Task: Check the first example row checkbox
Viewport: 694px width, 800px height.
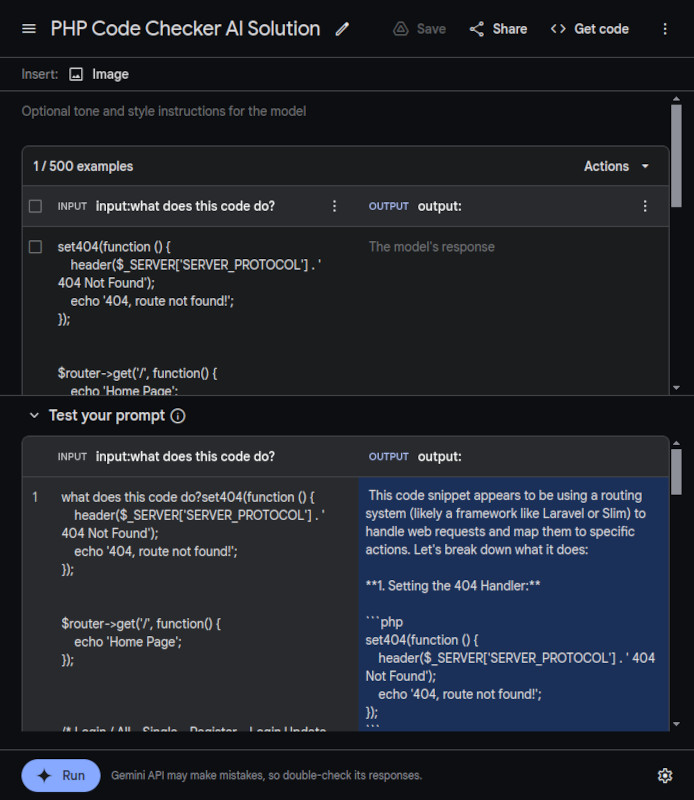Action: click(x=36, y=247)
